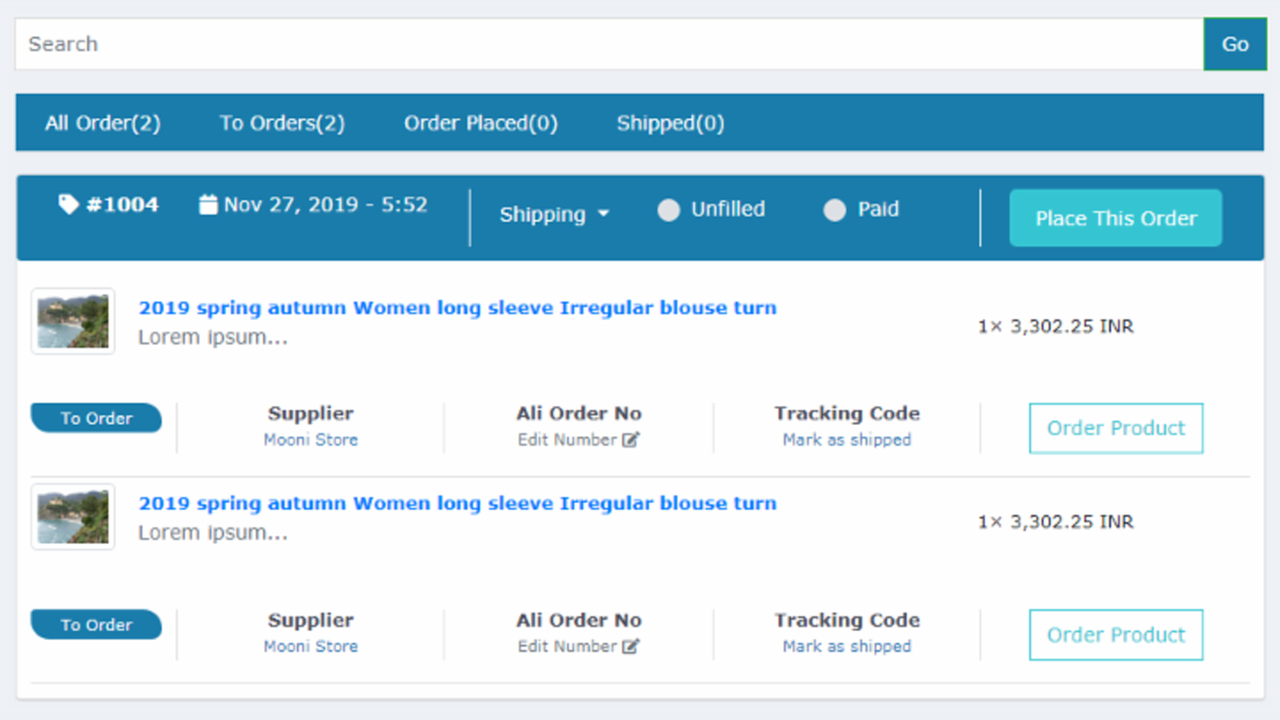1280x720 pixels.
Task: Click Mark as shipped on the first product
Action: (846, 439)
